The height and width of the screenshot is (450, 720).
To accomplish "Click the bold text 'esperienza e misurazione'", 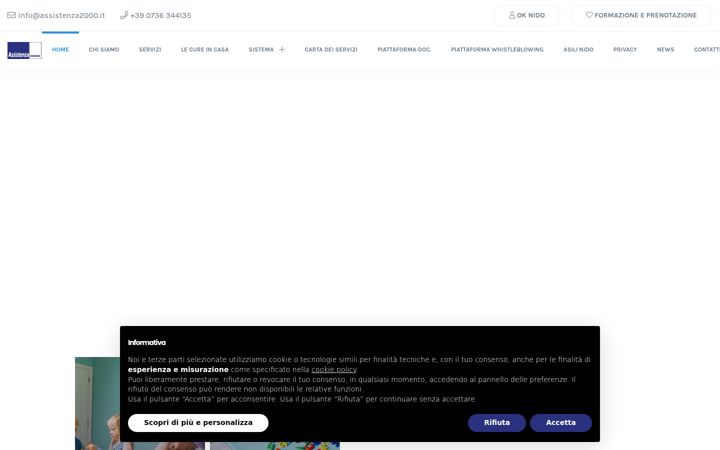I will click(178, 370).
